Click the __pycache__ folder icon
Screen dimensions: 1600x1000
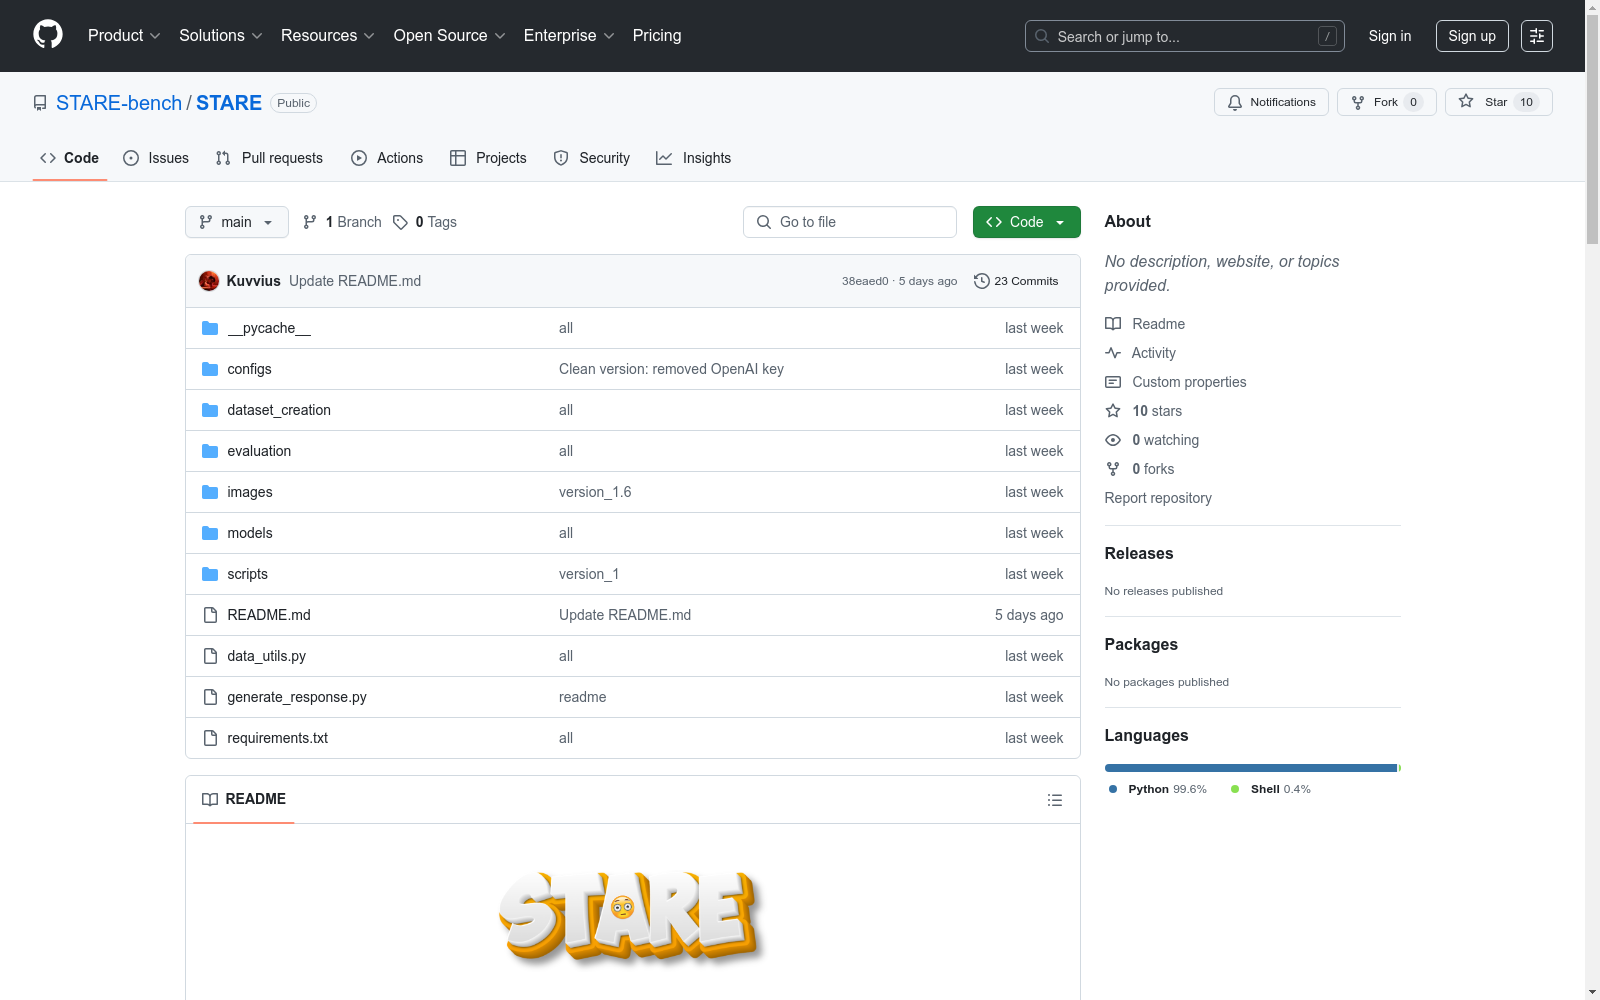pos(210,328)
